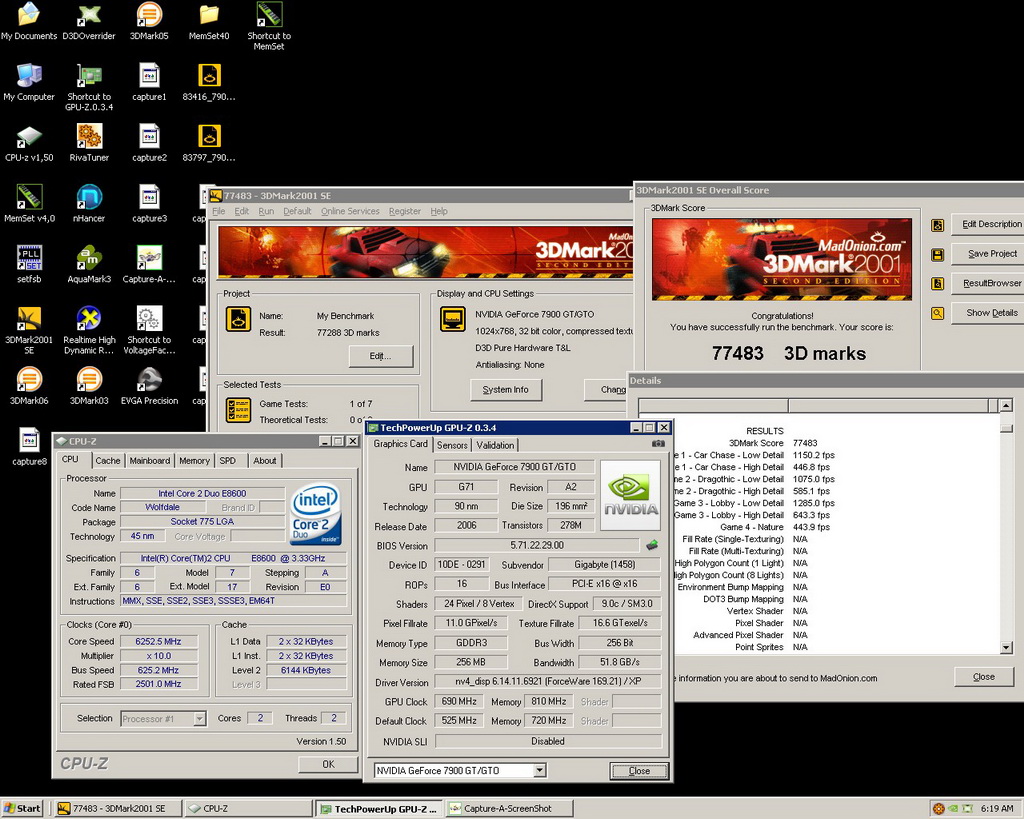Switch to Sensors tab in GPU-Z
The width and height of the screenshot is (1024, 819).
[452, 445]
